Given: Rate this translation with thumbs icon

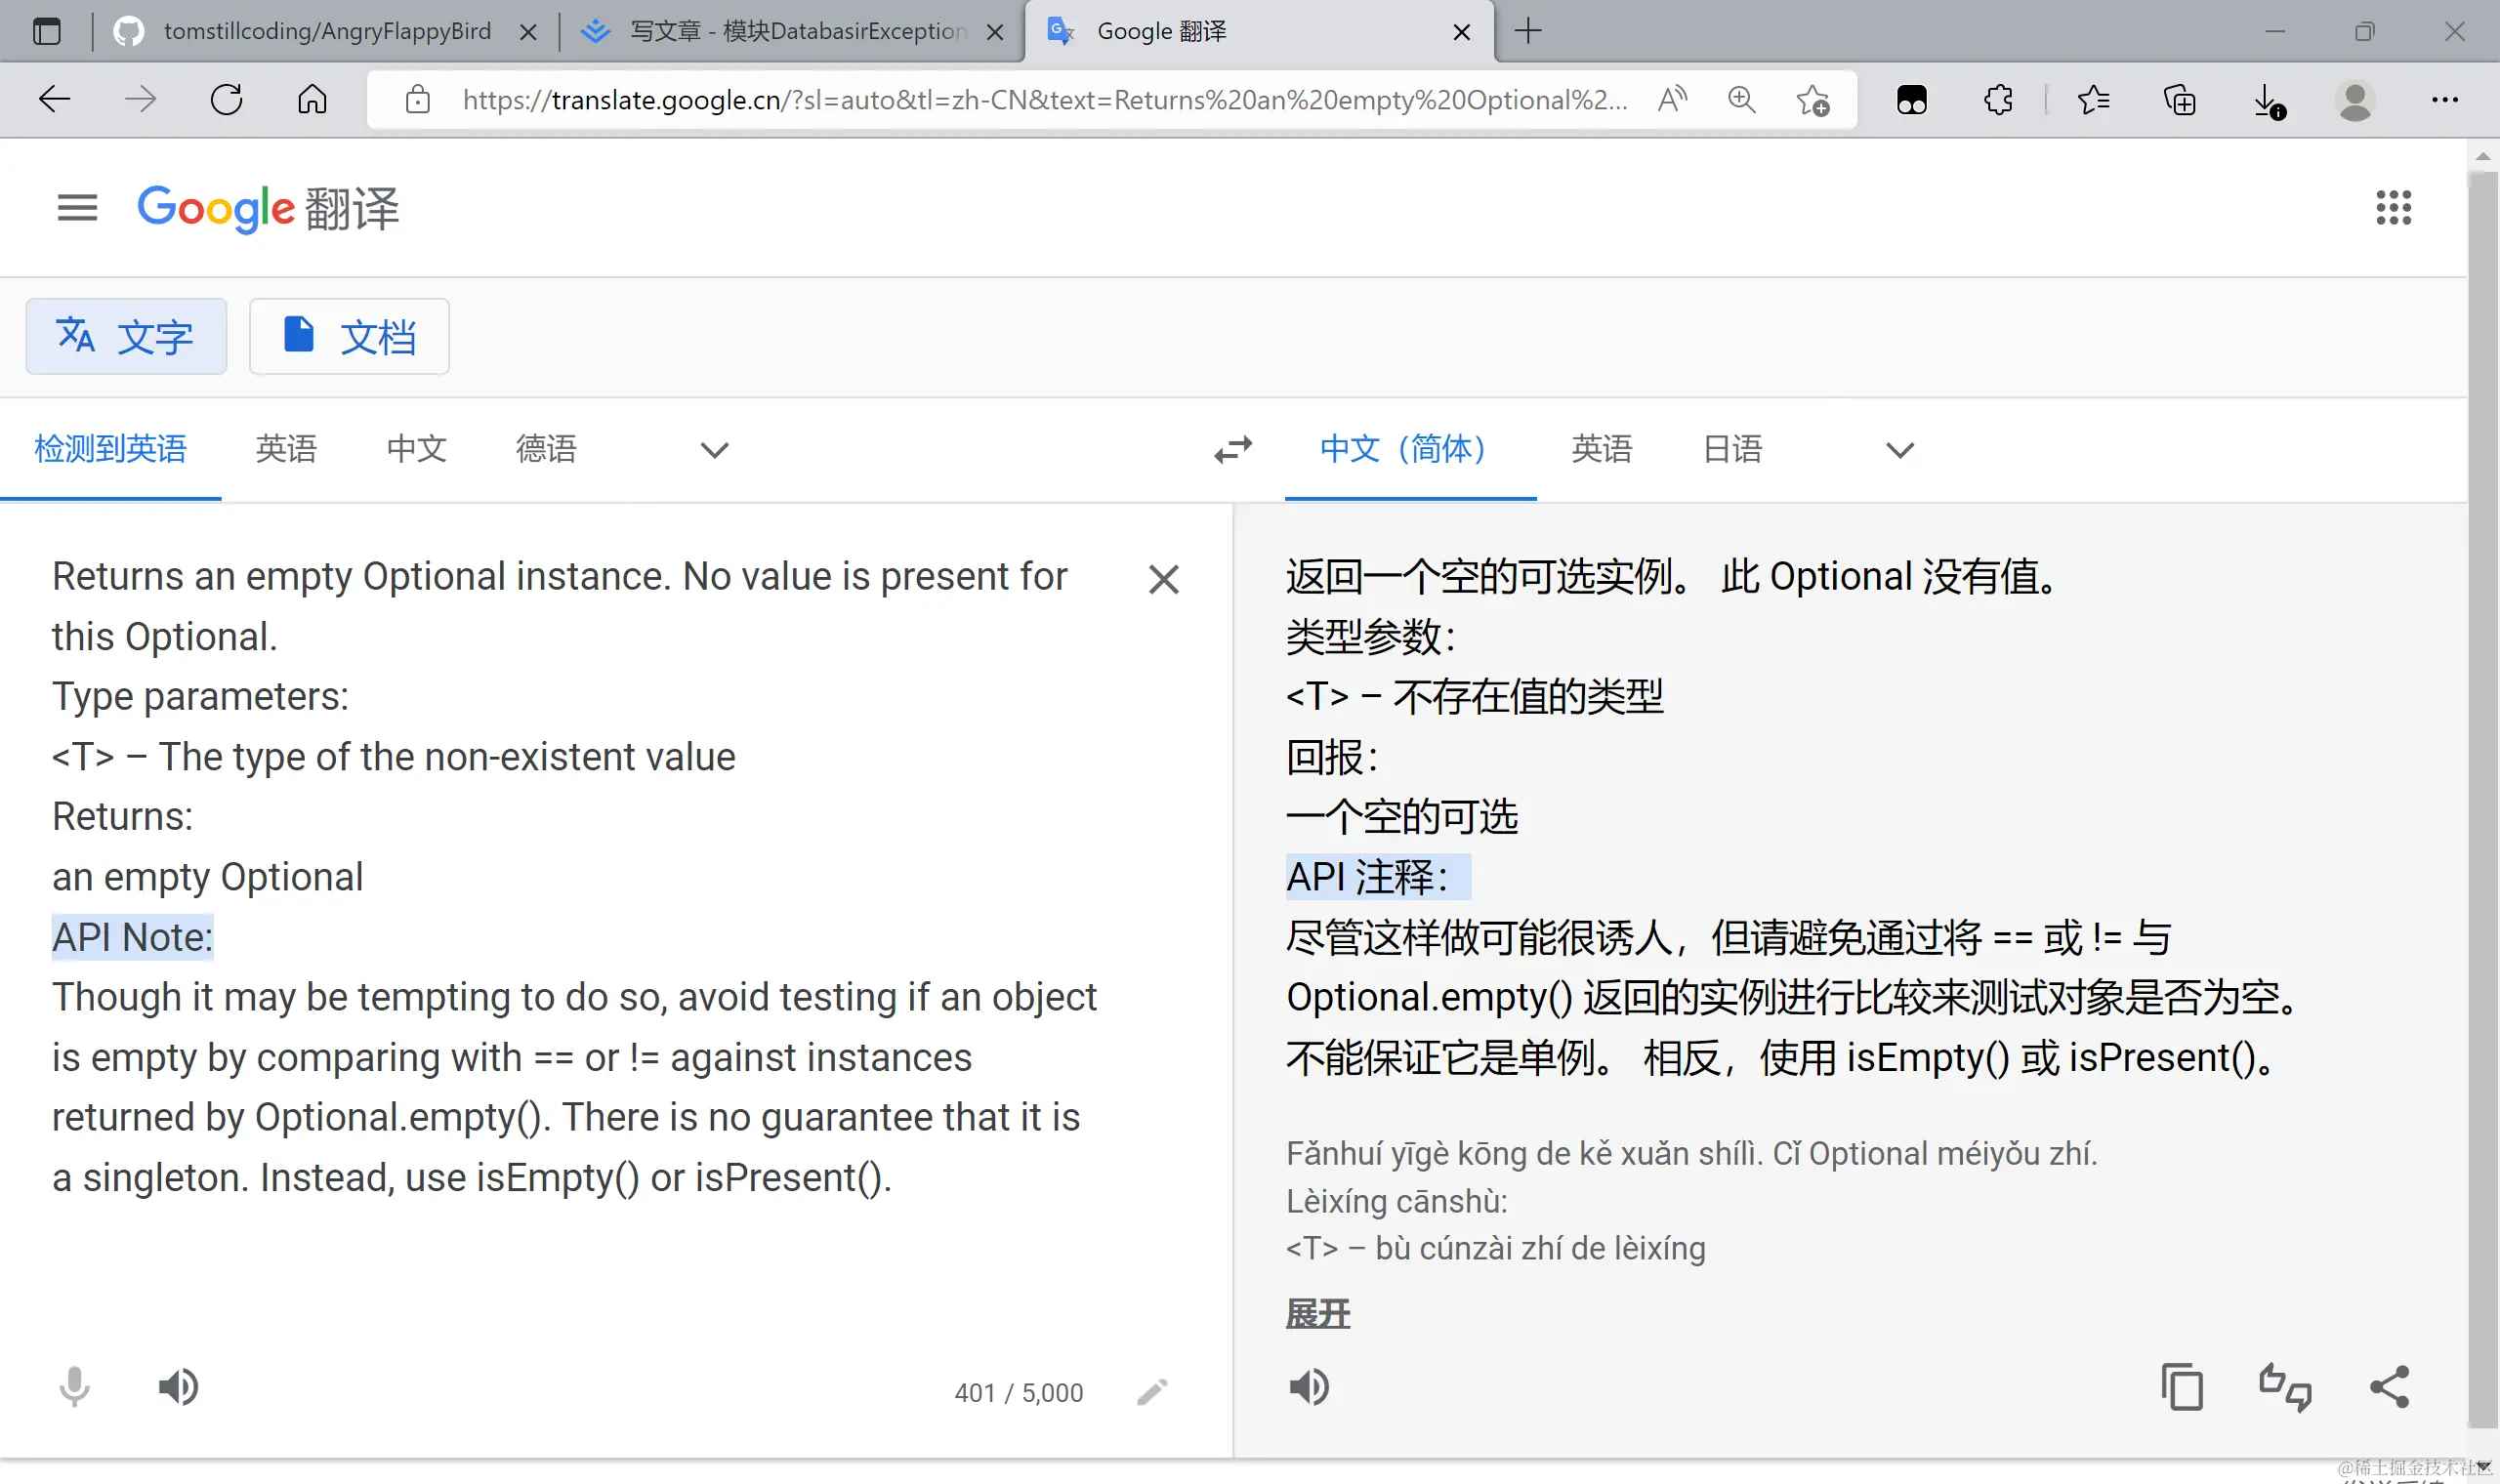Looking at the screenshot, I should [x=2285, y=1387].
